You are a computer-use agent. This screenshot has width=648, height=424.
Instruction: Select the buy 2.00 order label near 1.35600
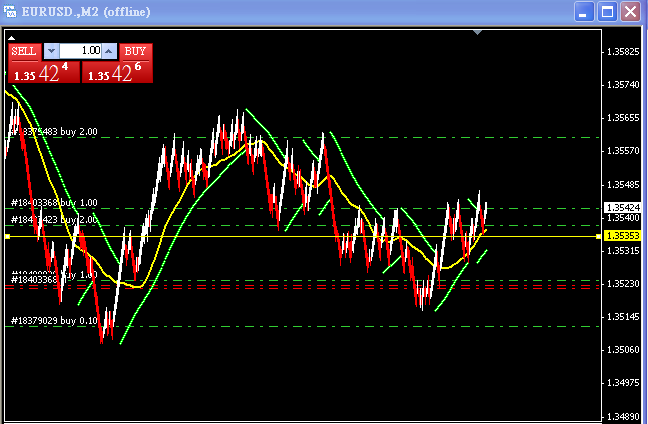(54, 132)
